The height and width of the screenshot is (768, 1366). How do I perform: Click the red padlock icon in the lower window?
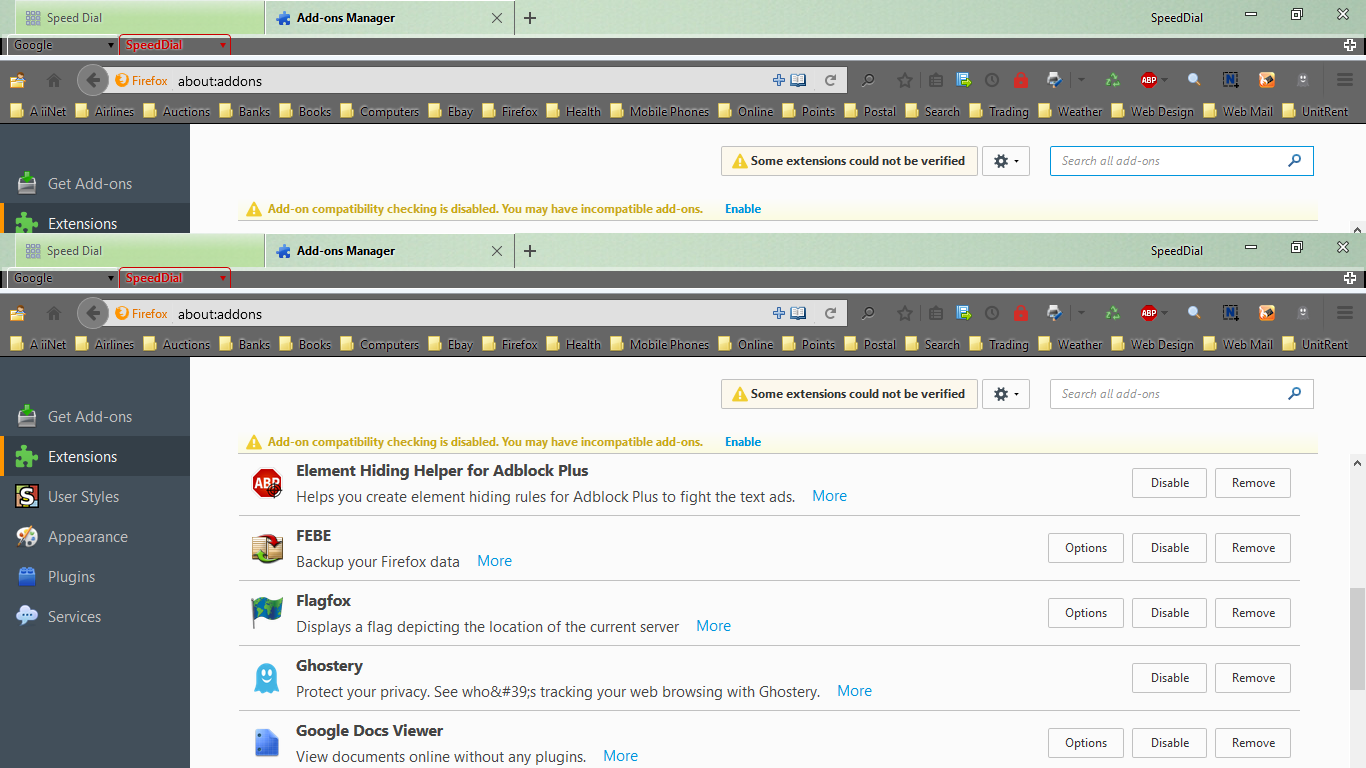click(x=1020, y=313)
